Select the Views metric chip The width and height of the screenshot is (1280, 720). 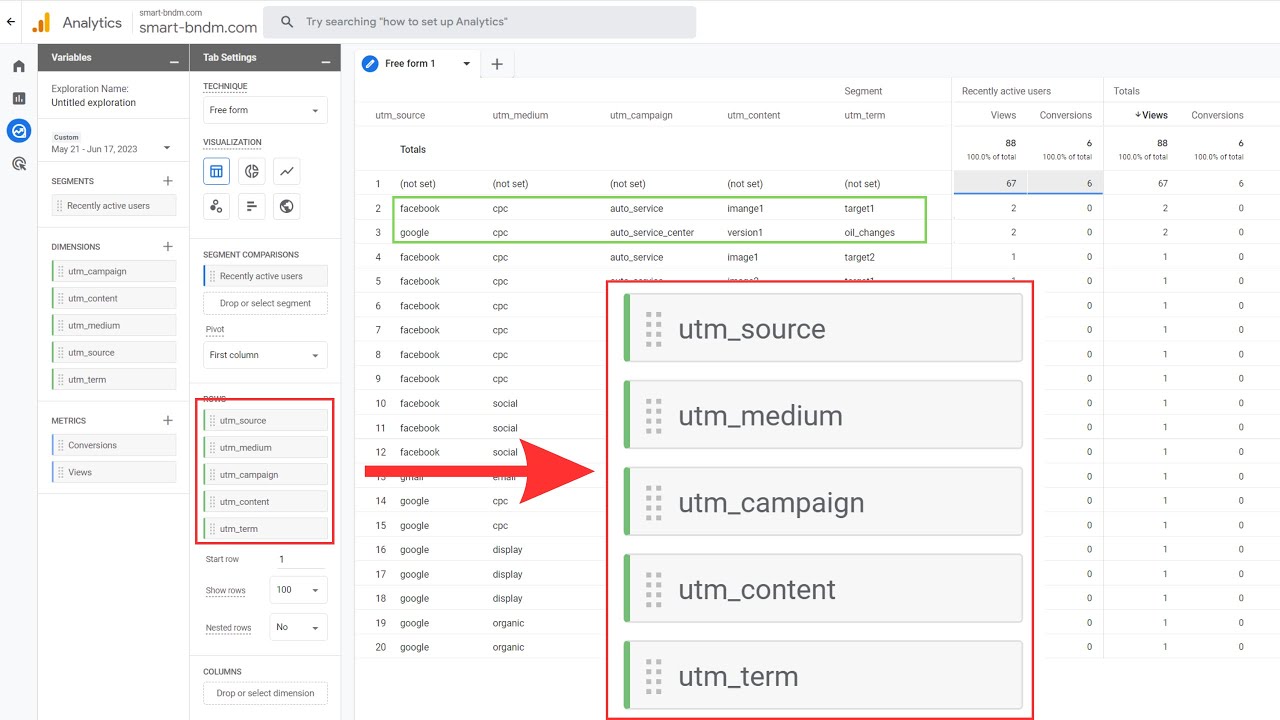(114, 472)
